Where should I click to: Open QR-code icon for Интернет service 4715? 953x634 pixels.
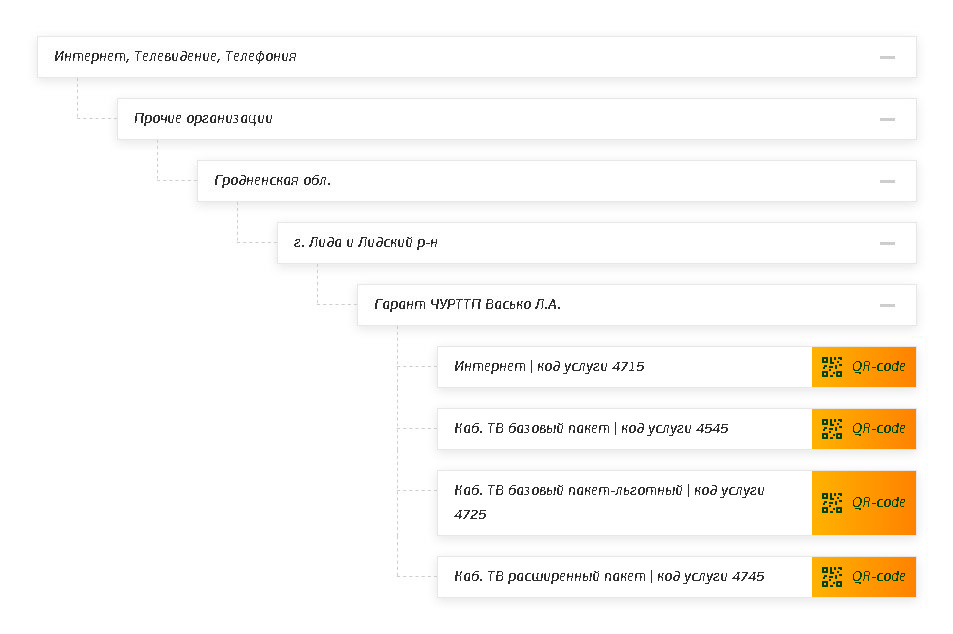pyautogui.click(x=831, y=367)
